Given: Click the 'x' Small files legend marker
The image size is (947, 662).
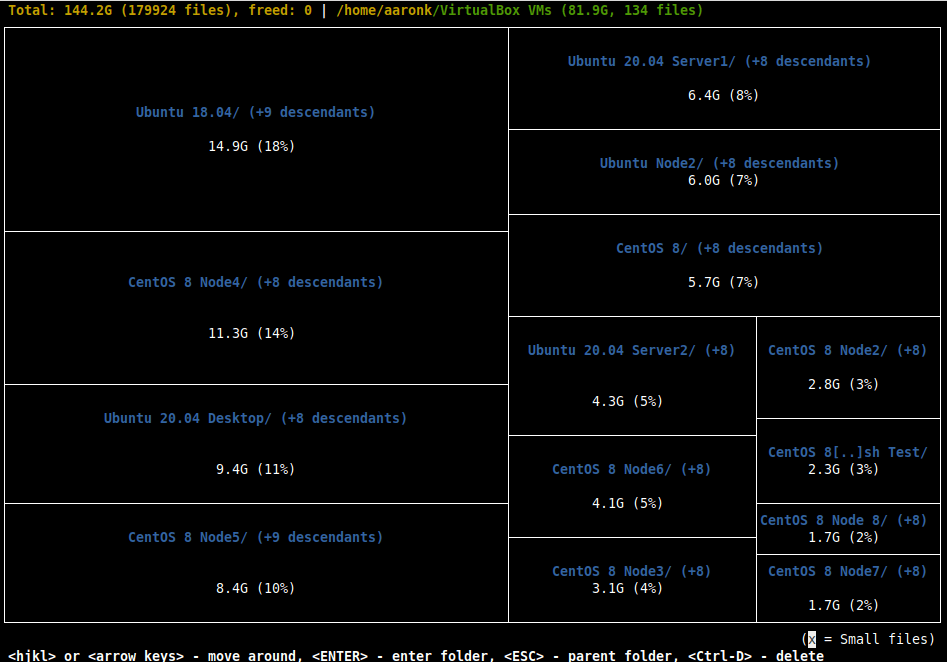Looking at the screenshot, I should pyautogui.click(x=812, y=639).
